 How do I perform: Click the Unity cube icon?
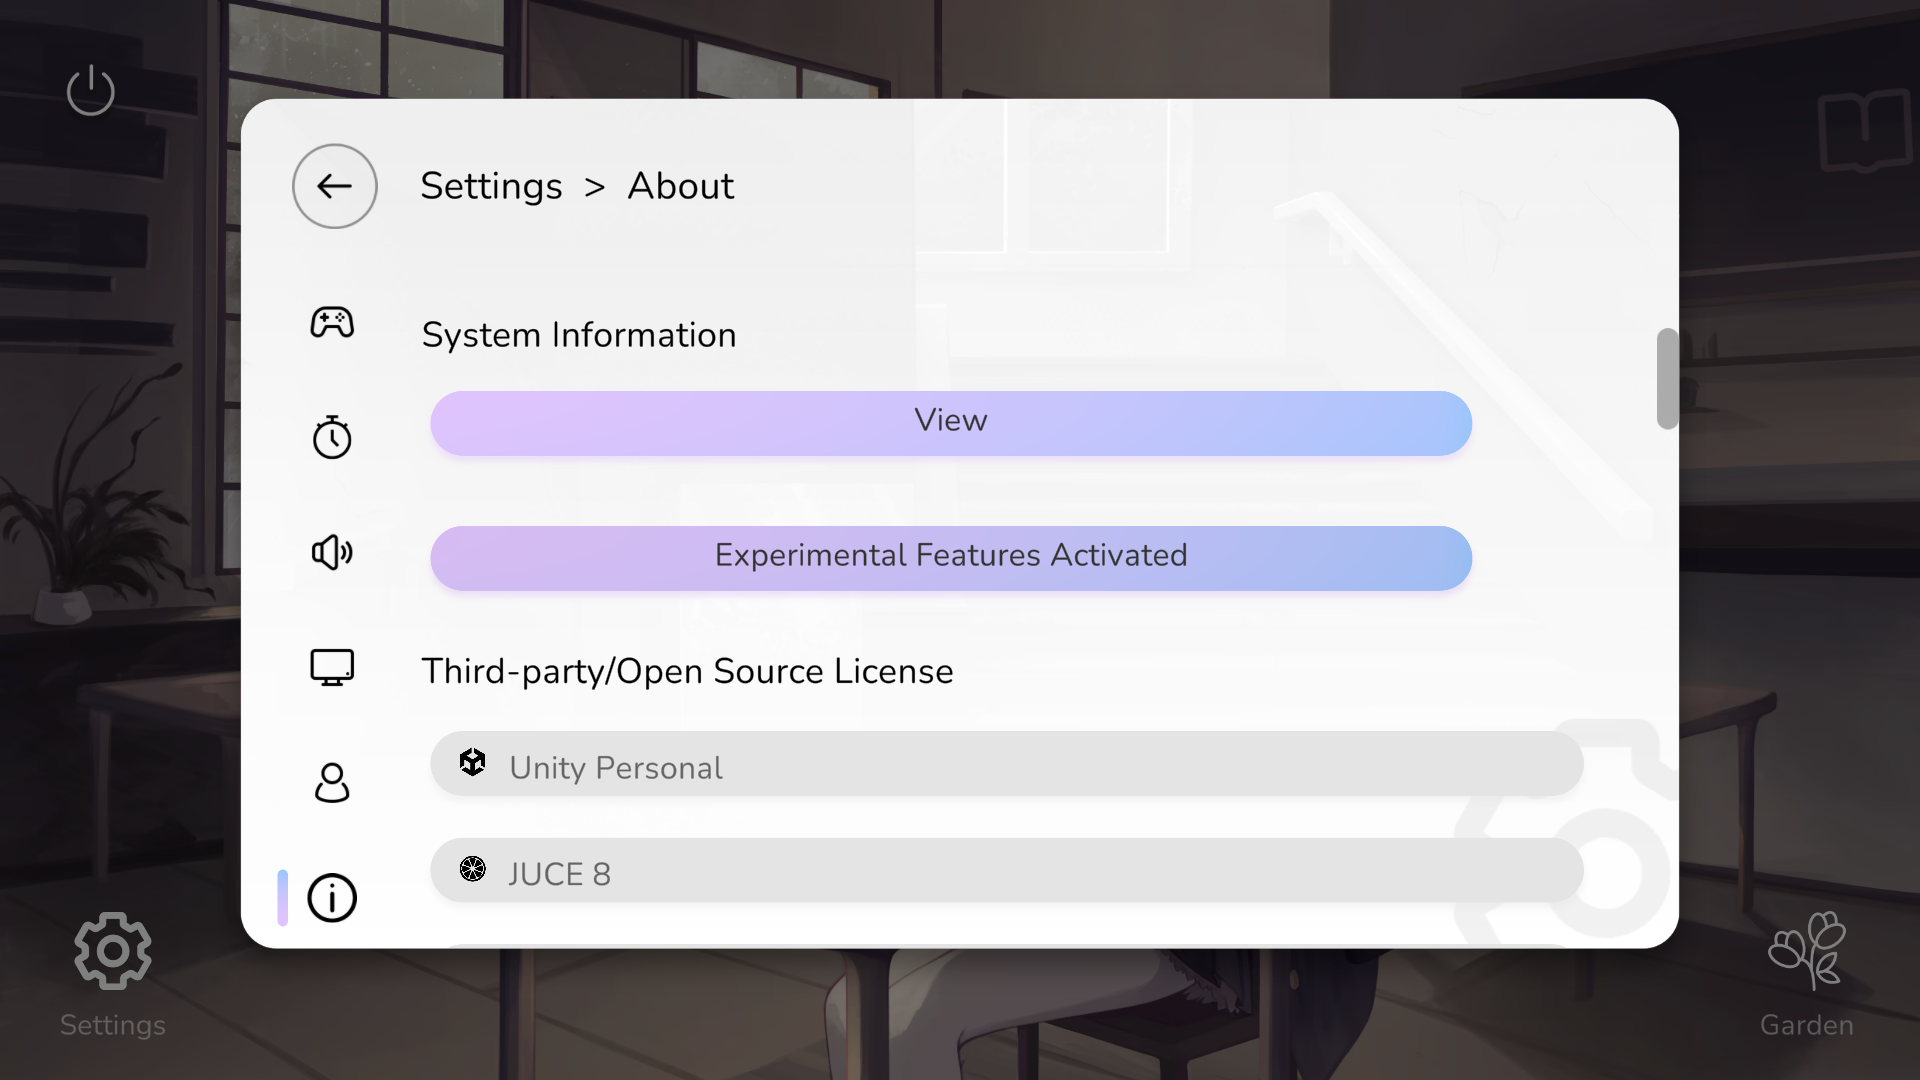pyautogui.click(x=473, y=763)
